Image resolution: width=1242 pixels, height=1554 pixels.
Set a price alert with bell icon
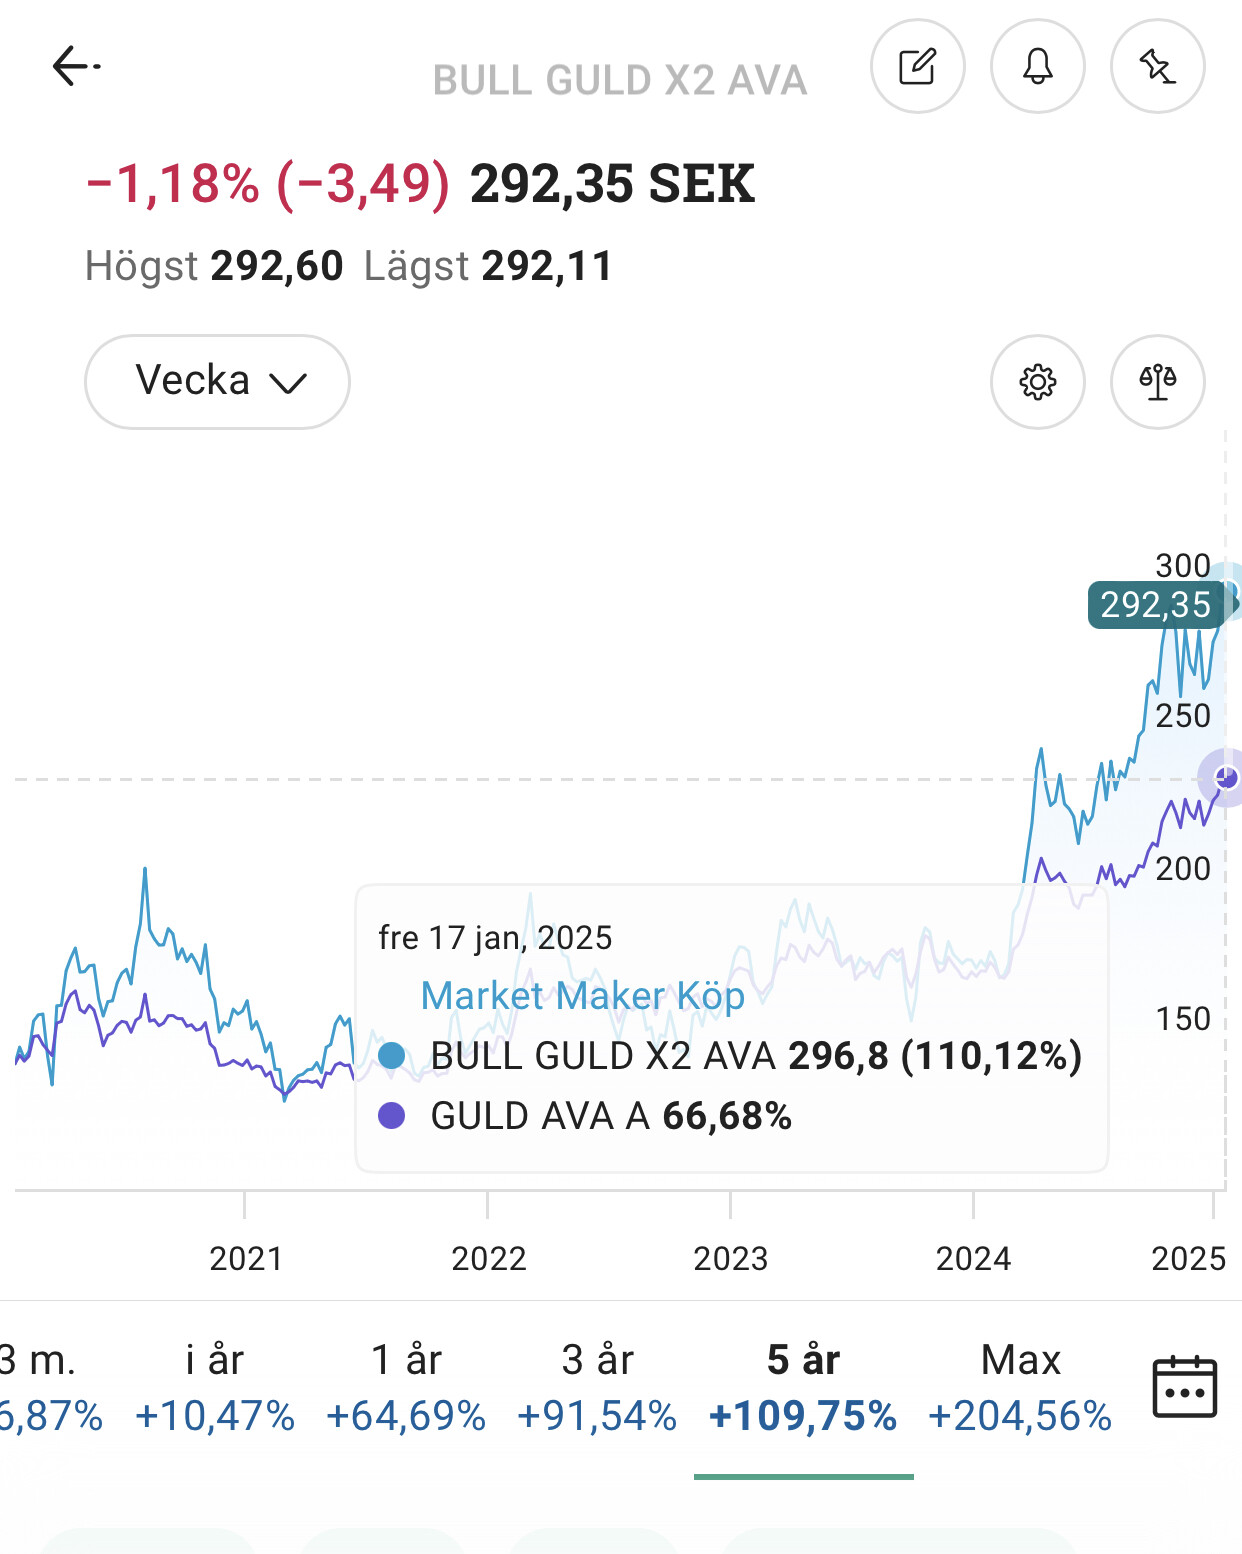(x=1037, y=67)
